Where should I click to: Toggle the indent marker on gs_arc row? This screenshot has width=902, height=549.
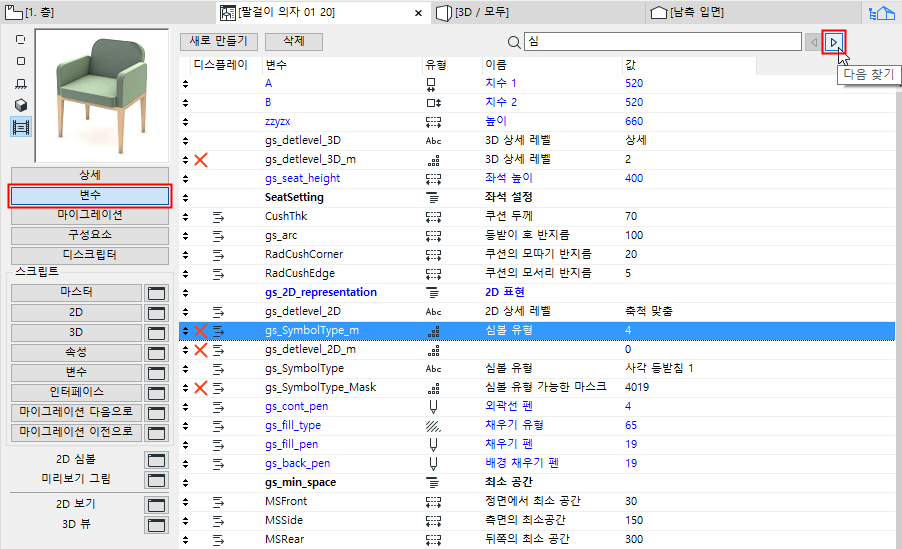(x=218, y=237)
